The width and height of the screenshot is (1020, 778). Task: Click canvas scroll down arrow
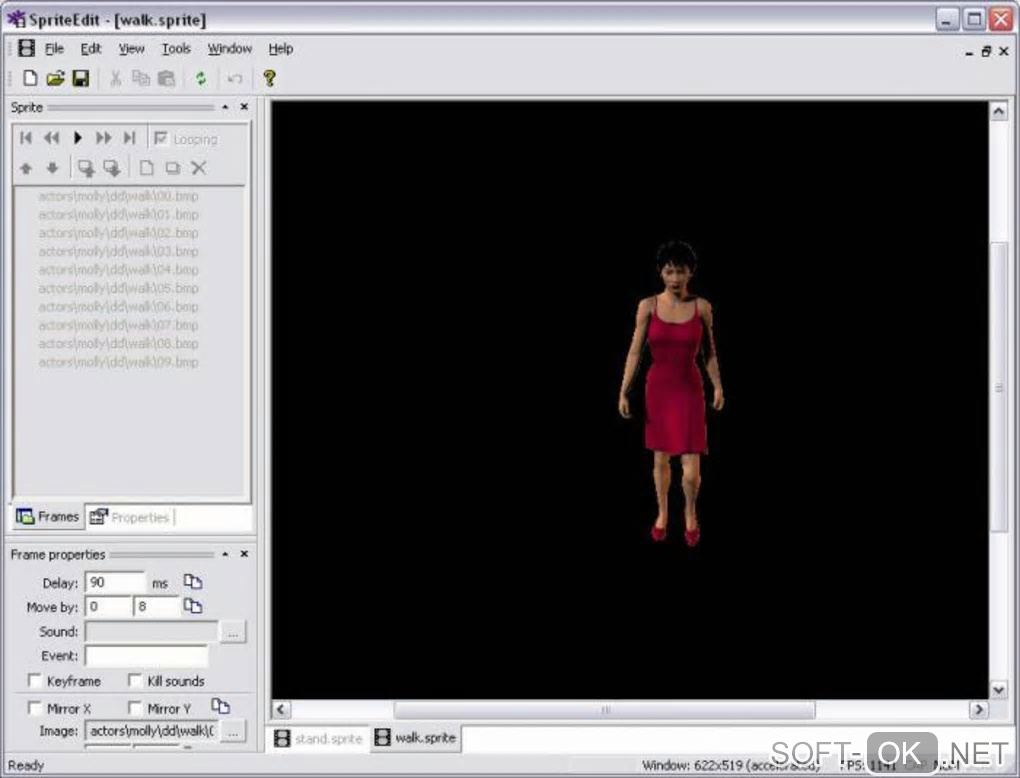999,689
